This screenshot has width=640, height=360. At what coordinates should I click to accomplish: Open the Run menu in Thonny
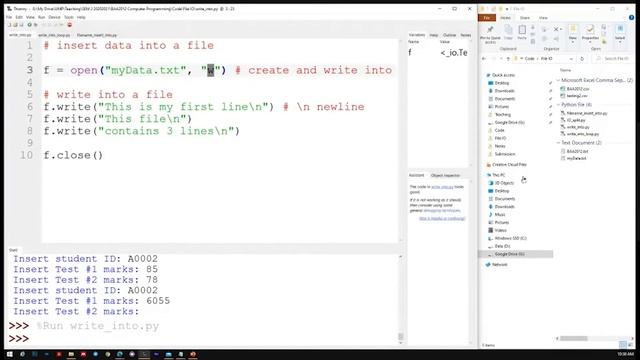42,17
